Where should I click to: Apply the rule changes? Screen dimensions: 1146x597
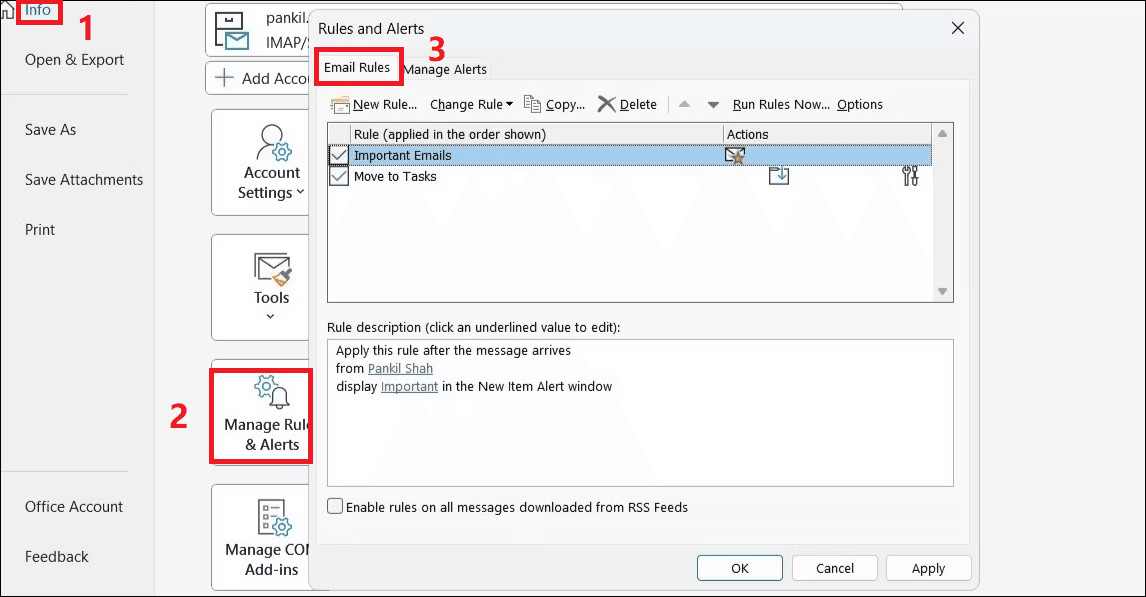(x=928, y=567)
